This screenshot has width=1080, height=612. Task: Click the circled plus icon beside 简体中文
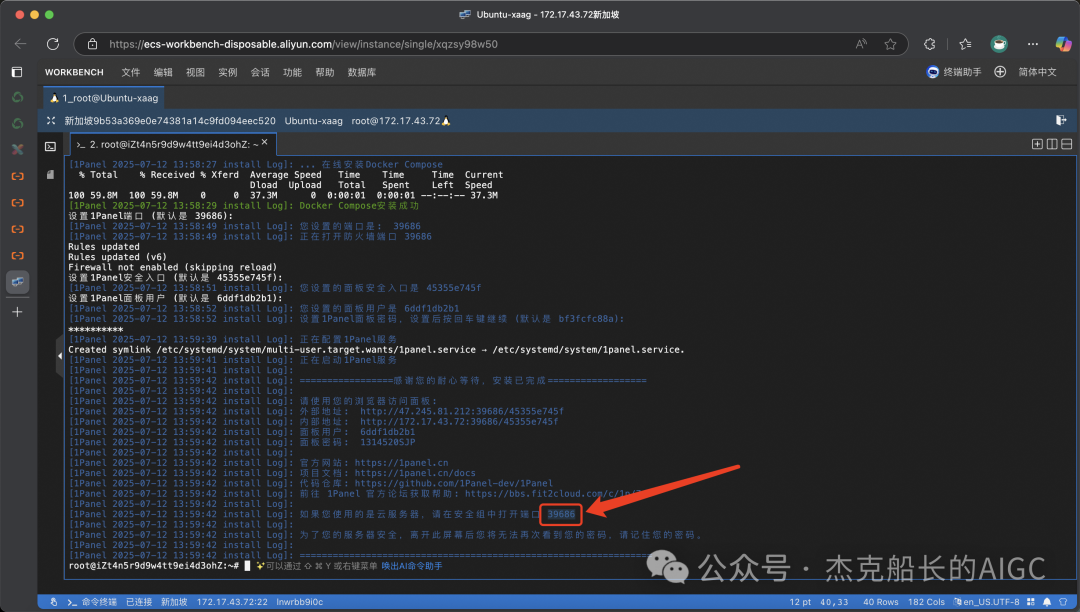tap(1000, 72)
